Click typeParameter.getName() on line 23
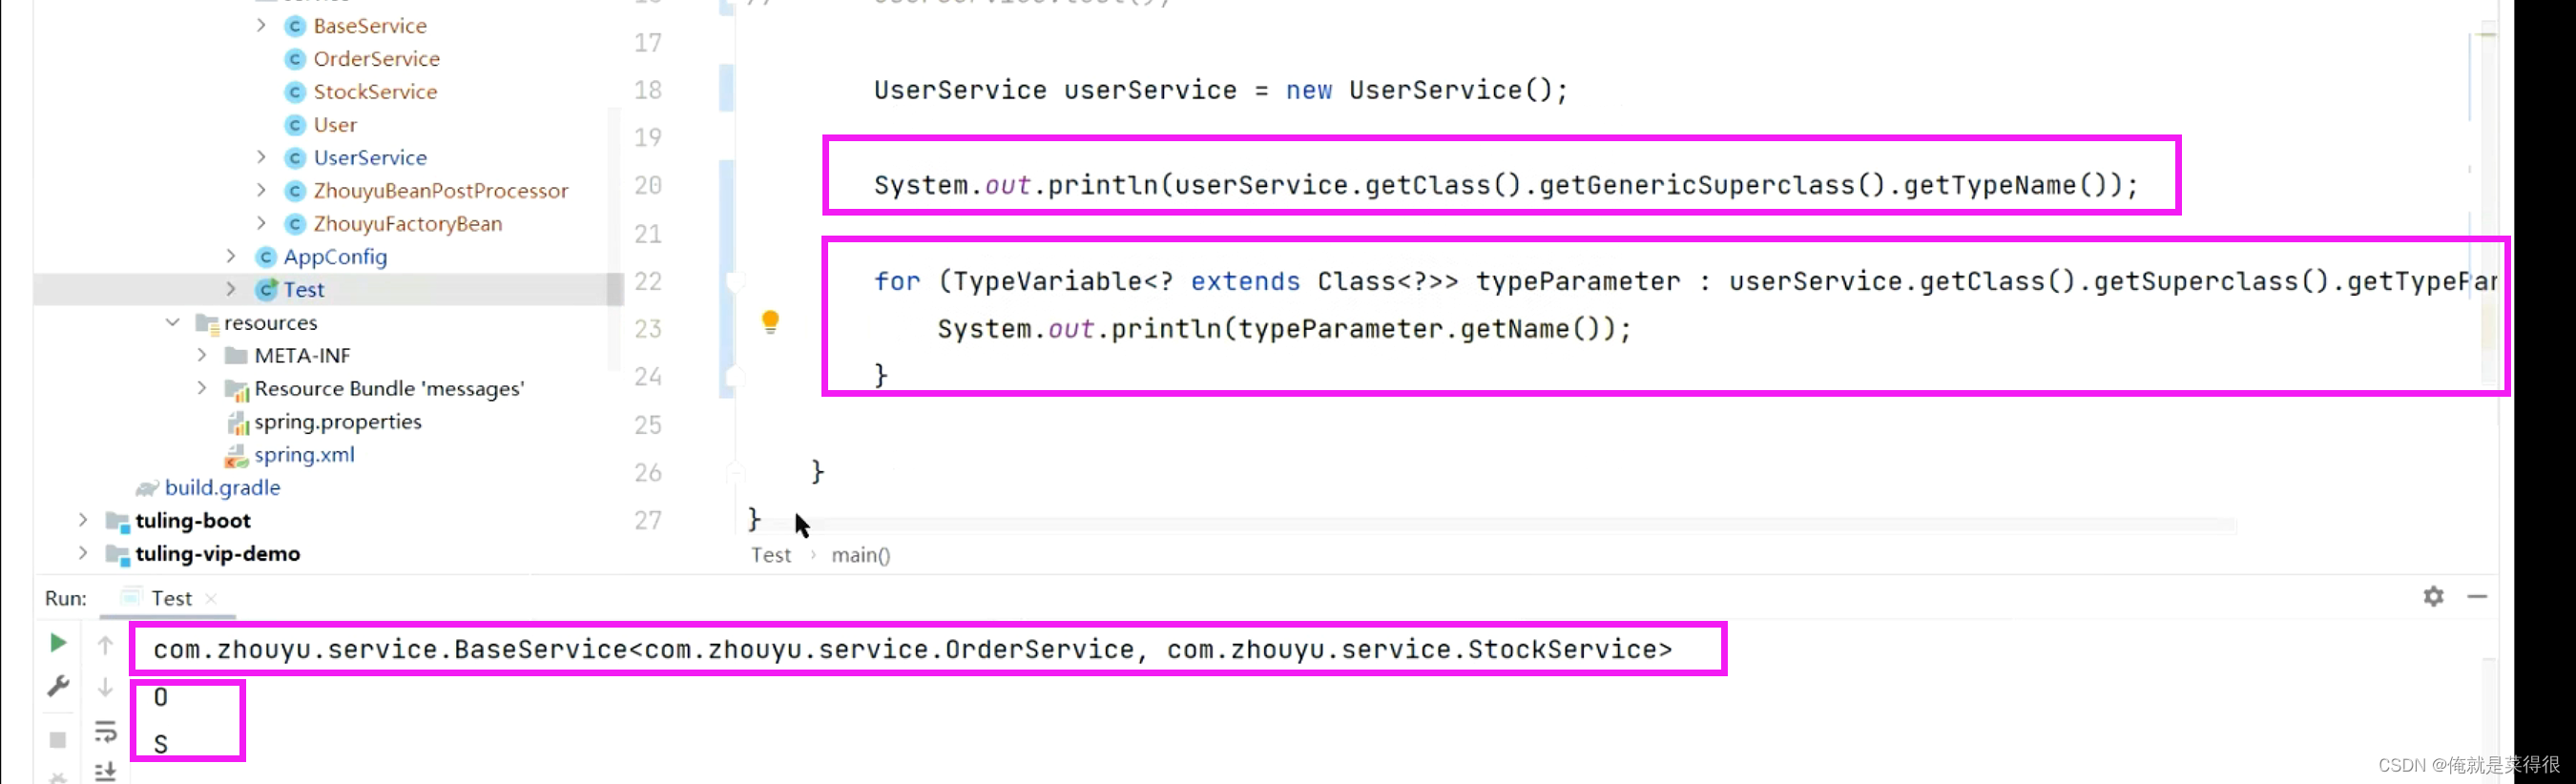 [1419, 330]
